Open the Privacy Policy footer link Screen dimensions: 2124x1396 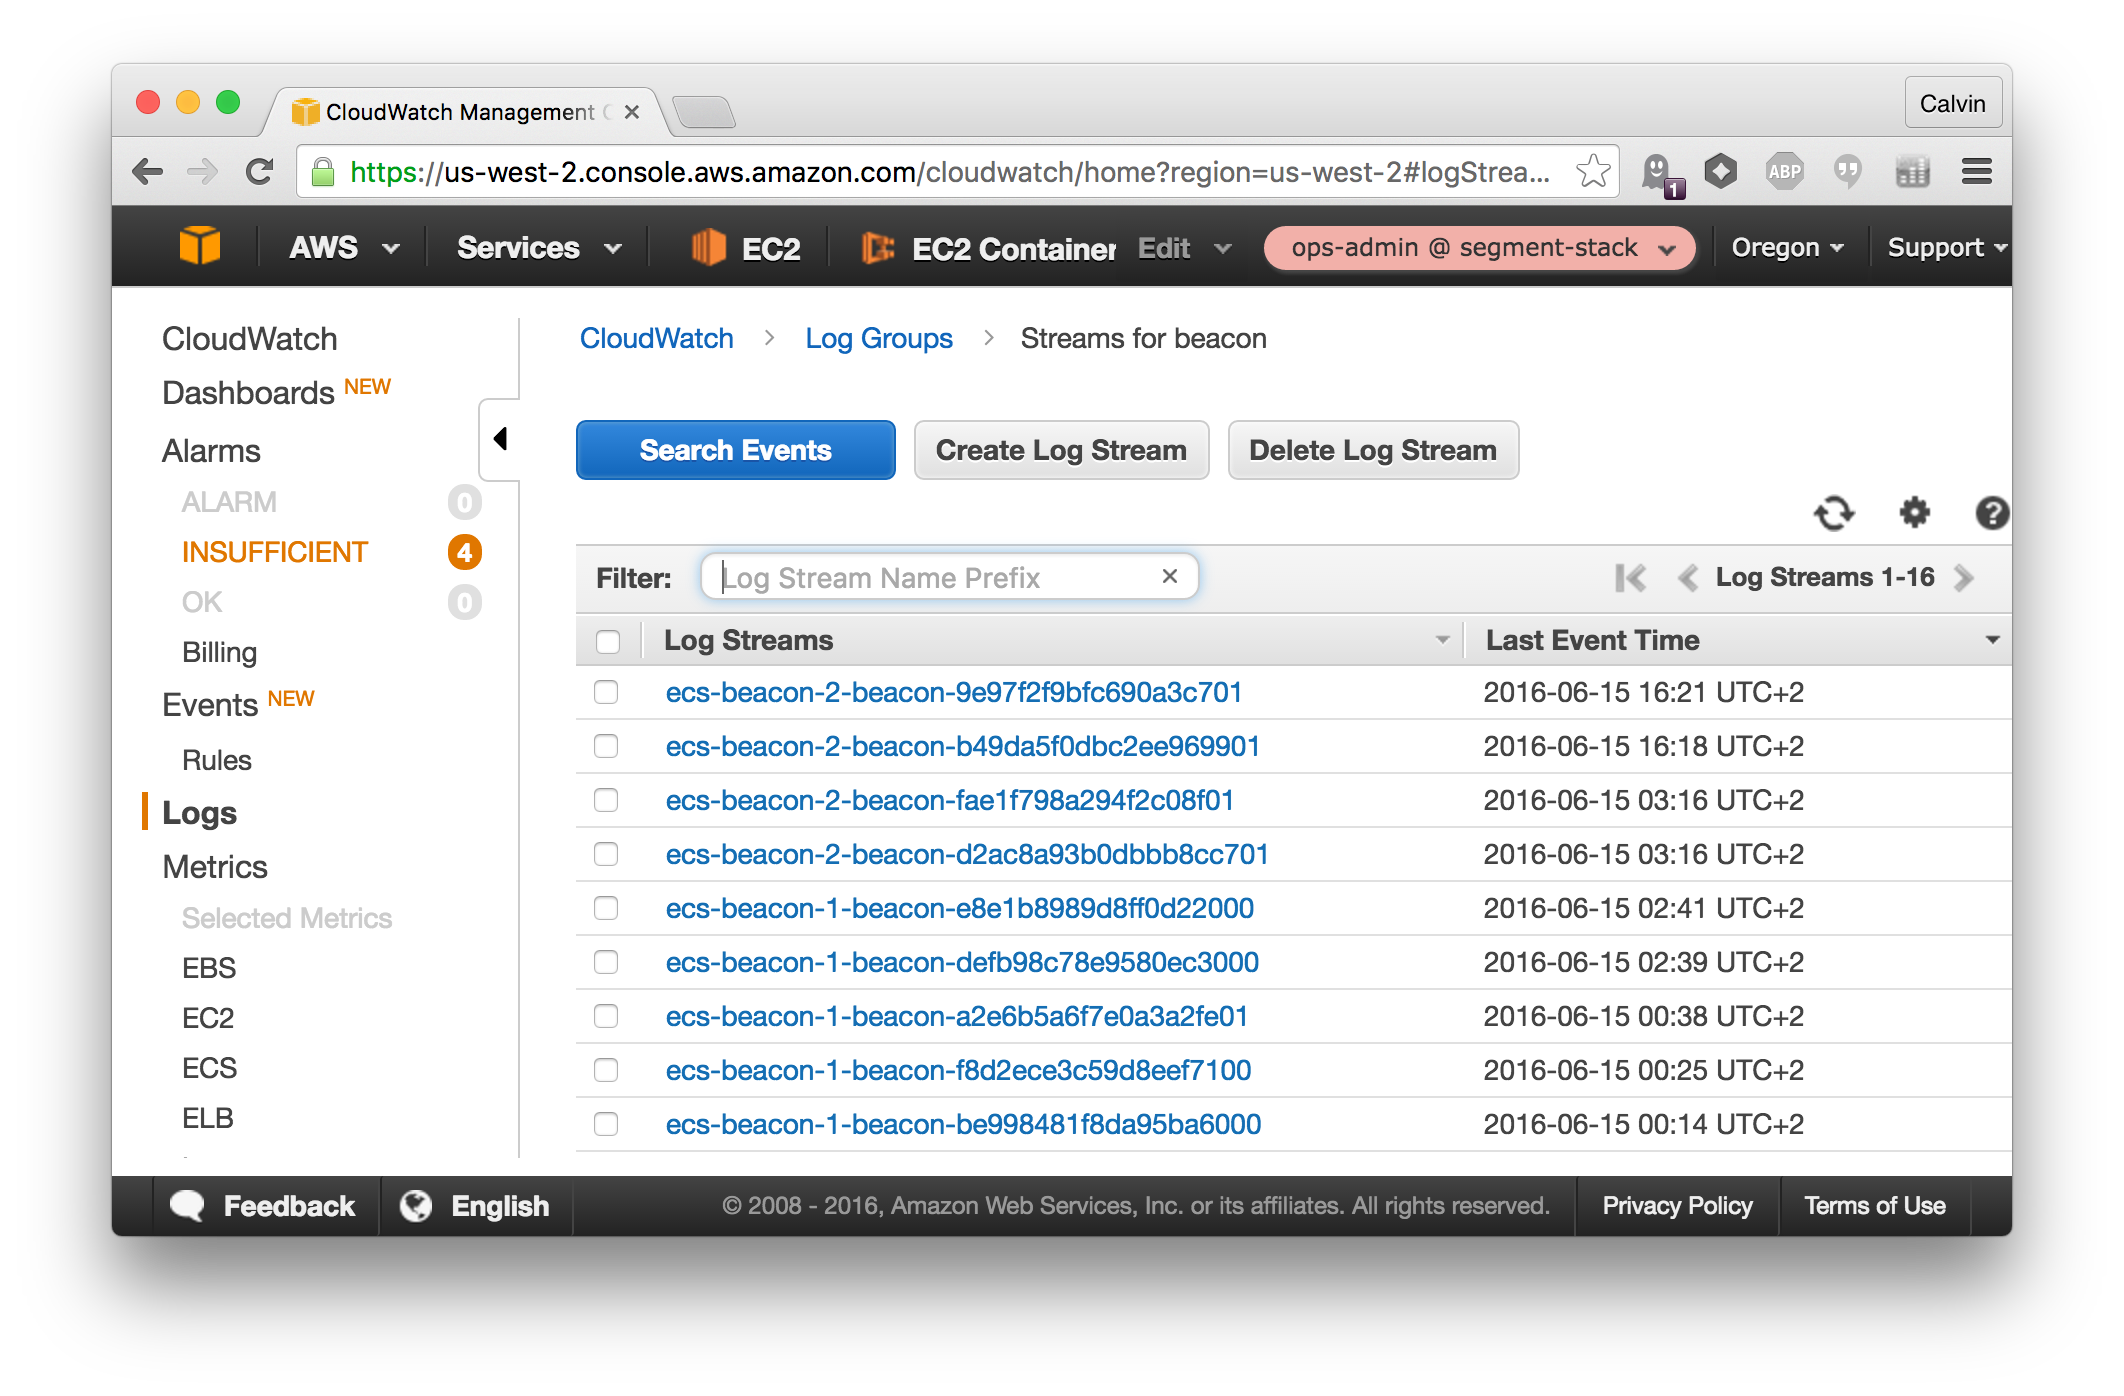coord(1677,1206)
